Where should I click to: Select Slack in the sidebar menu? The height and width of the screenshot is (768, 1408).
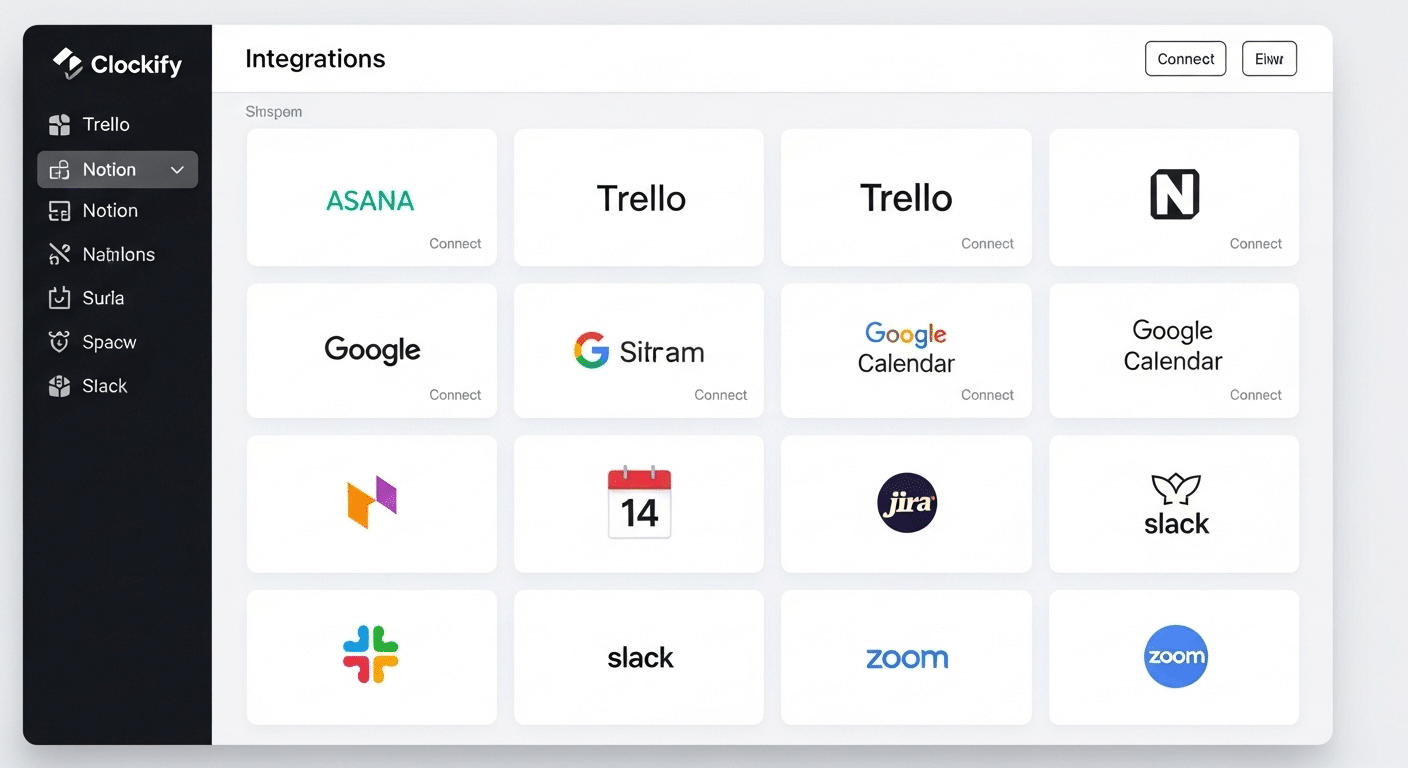click(x=104, y=386)
